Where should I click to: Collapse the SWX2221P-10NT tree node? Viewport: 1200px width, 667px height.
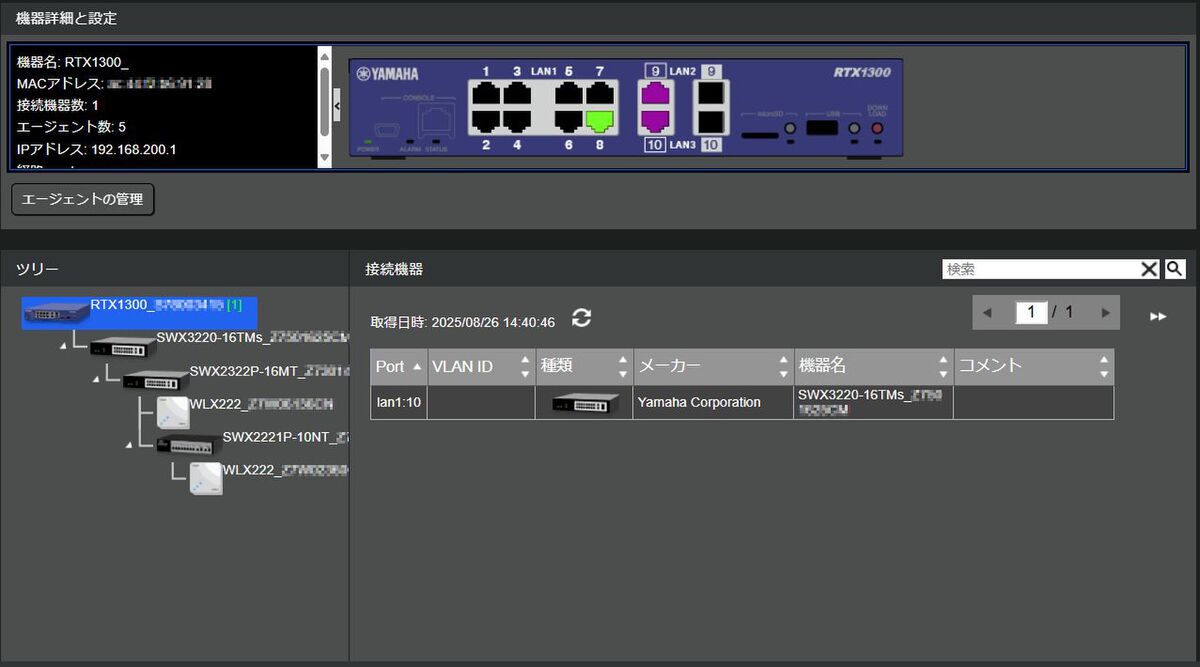point(129,444)
